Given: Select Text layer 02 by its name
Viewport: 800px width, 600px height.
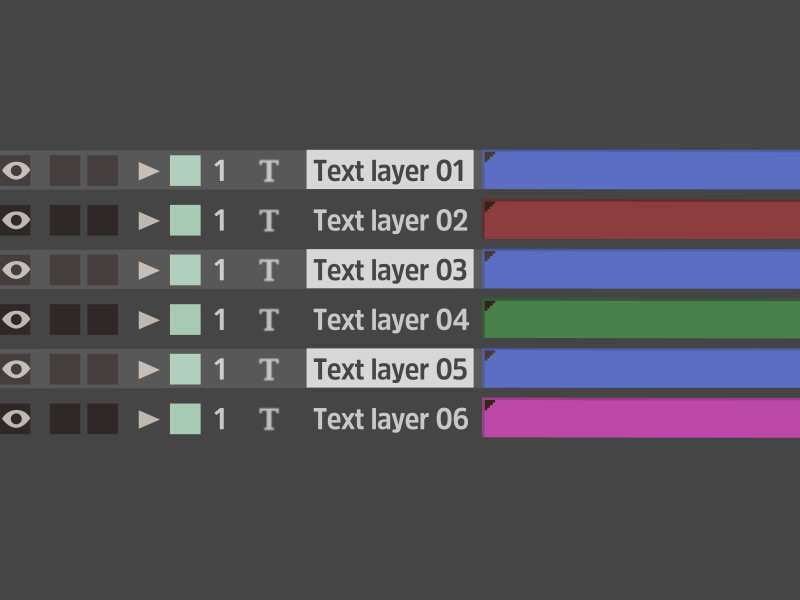Looking at the screenshot, I should pyautogui.click(x=390, y=221).
